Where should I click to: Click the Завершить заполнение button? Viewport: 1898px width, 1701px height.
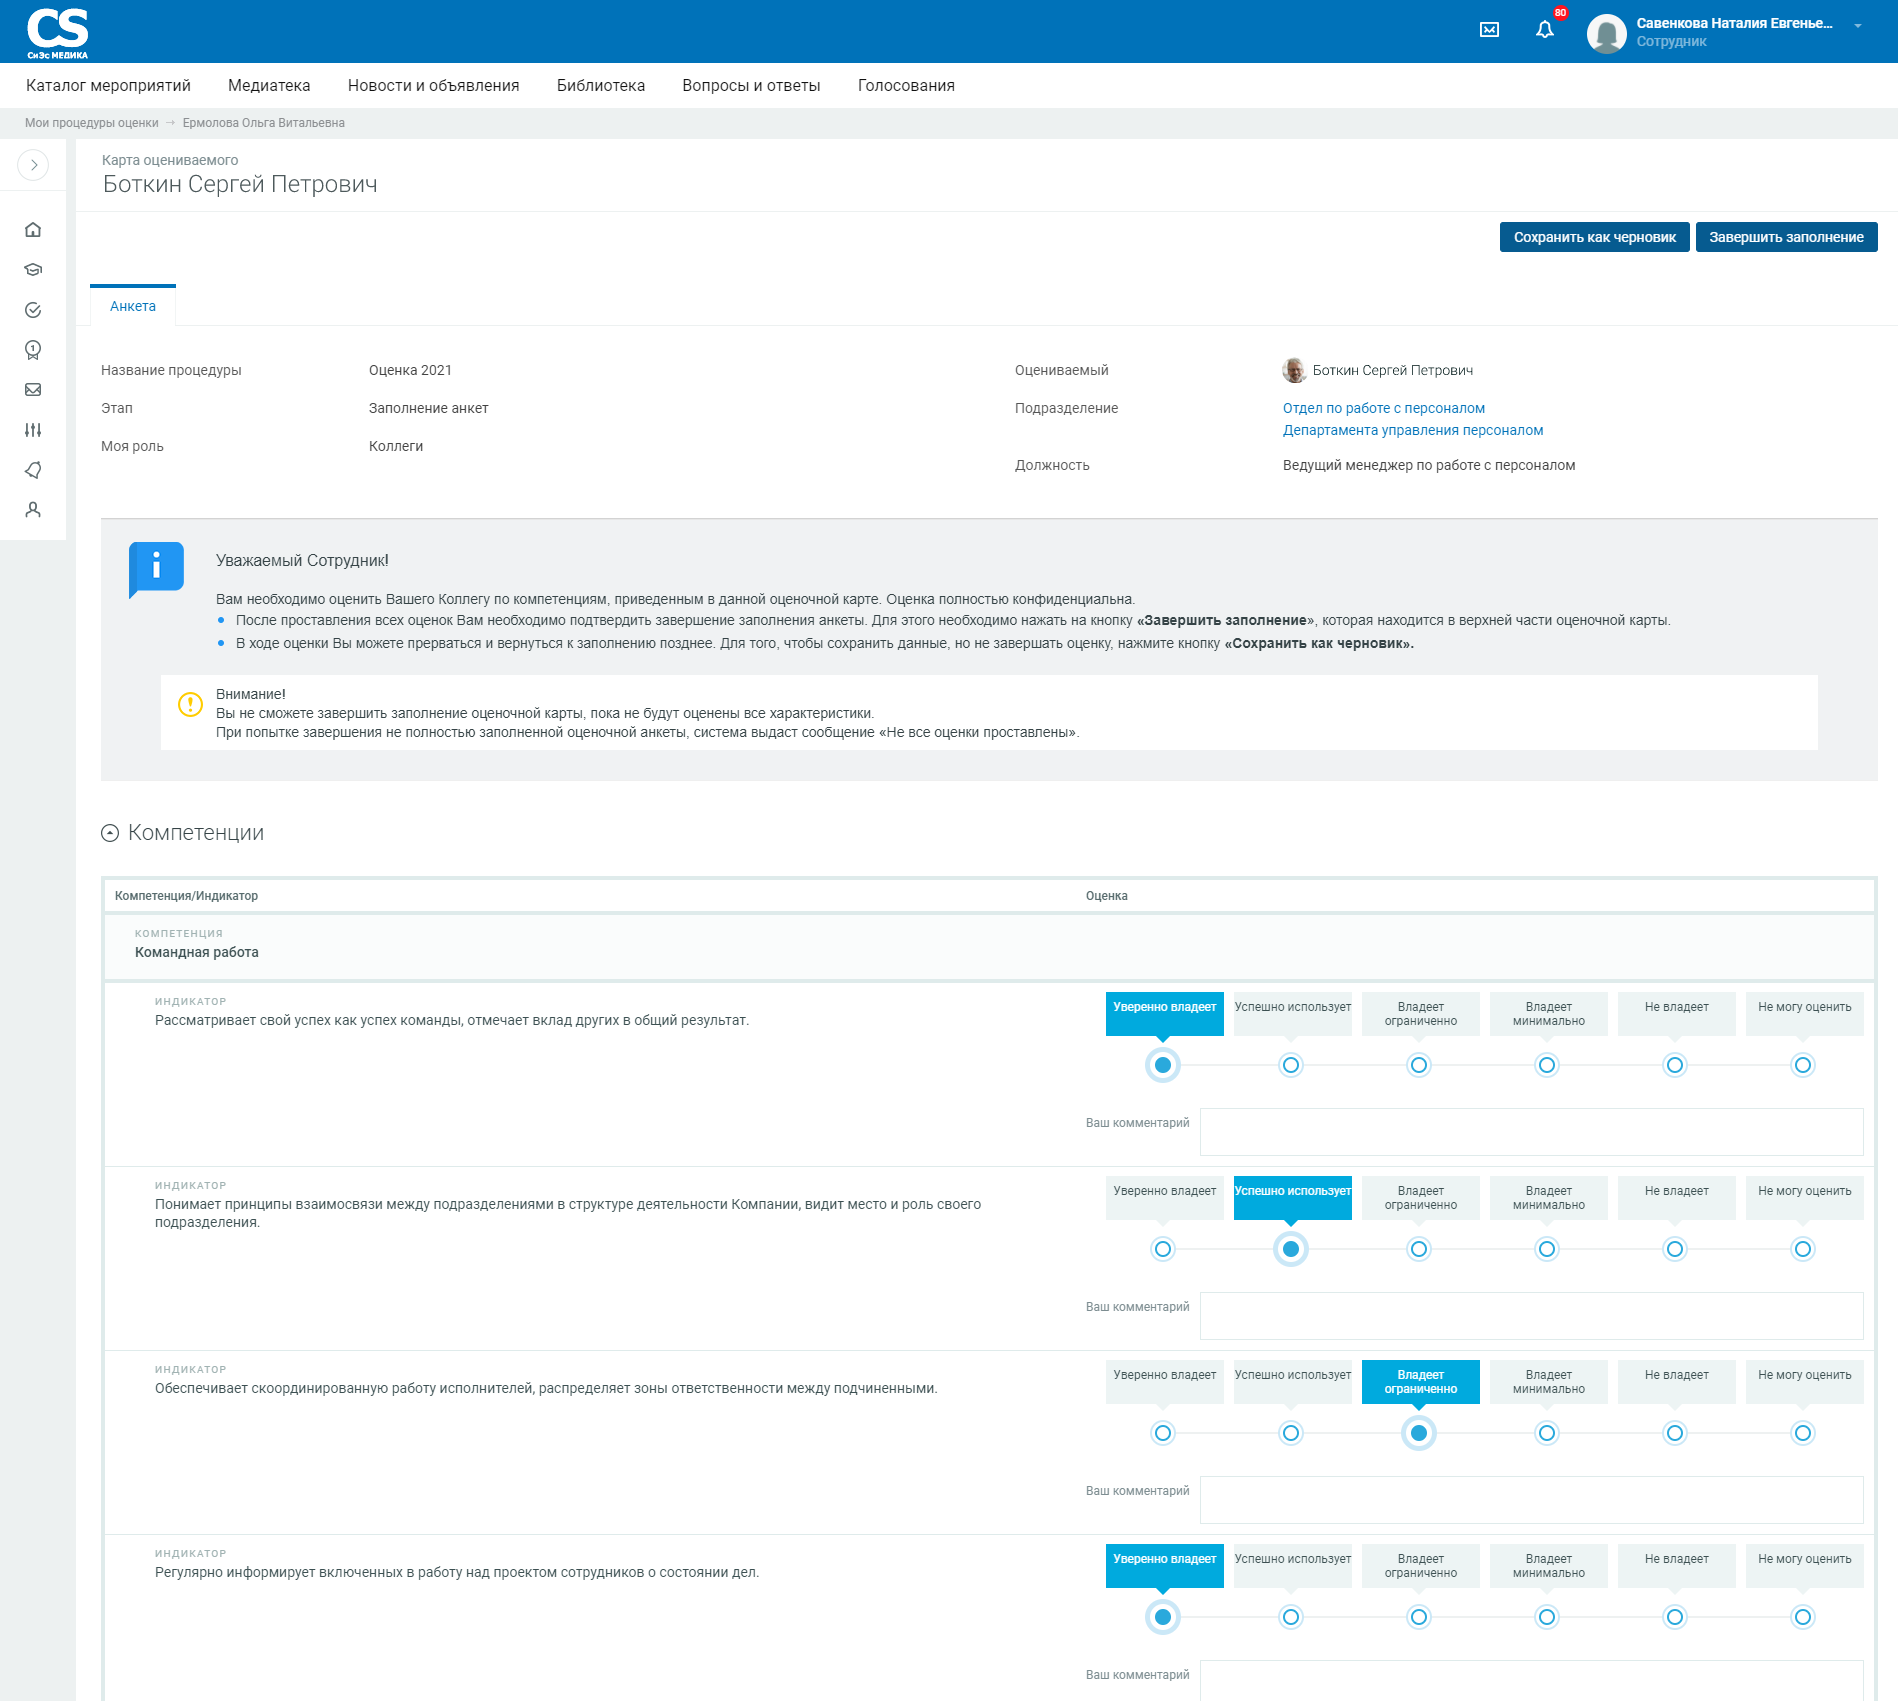(x=1786, y=237)
